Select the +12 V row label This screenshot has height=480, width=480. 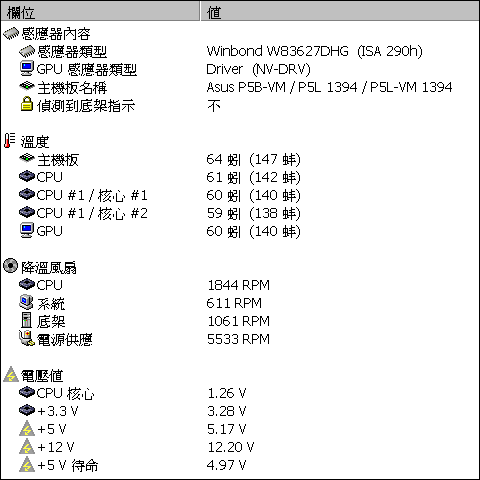pos(56,447)
